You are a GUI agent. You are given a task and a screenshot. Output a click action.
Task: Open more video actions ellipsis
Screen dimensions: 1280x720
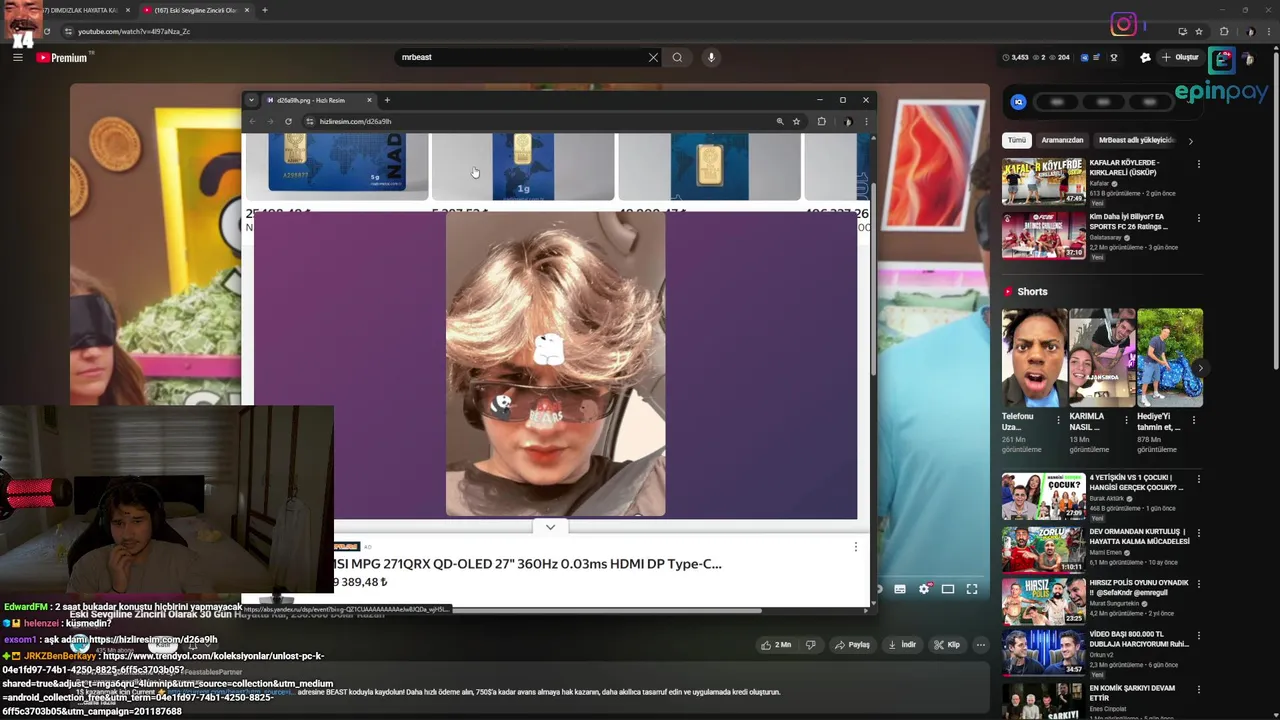click(x=981, y=645)
